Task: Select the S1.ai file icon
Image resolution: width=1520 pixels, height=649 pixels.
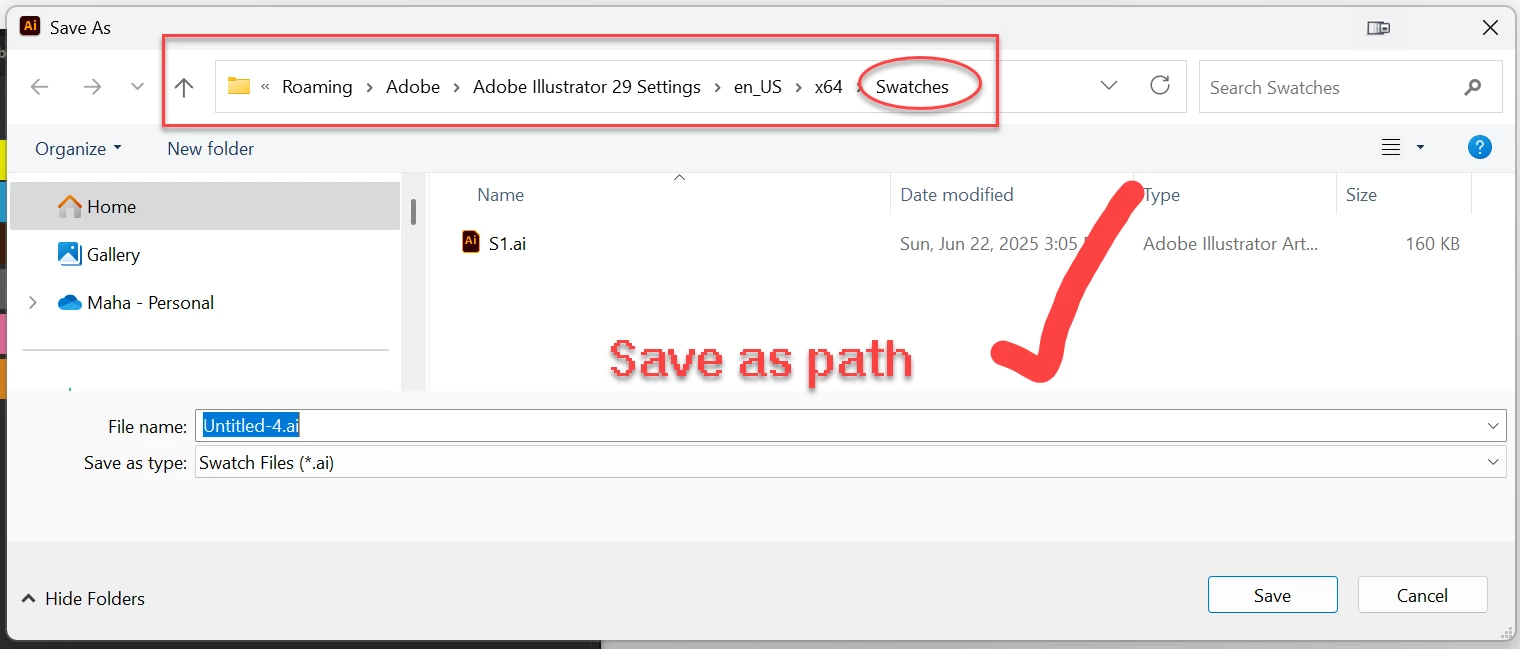Action: [471, 242]
